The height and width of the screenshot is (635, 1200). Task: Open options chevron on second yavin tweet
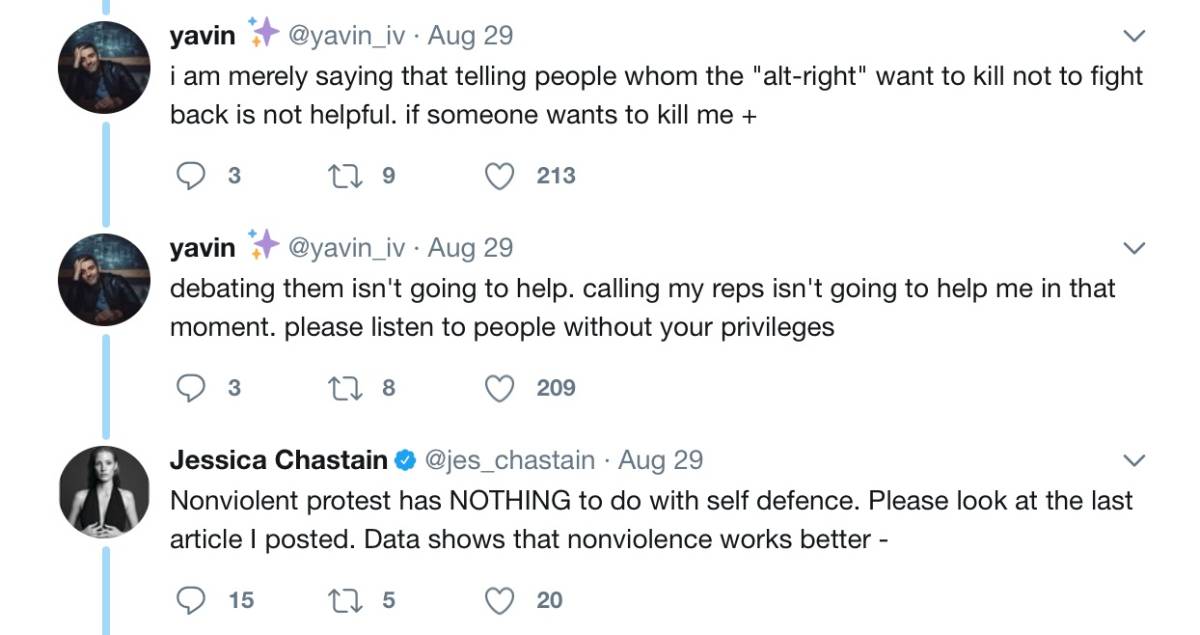click(x=1133, y=248)
